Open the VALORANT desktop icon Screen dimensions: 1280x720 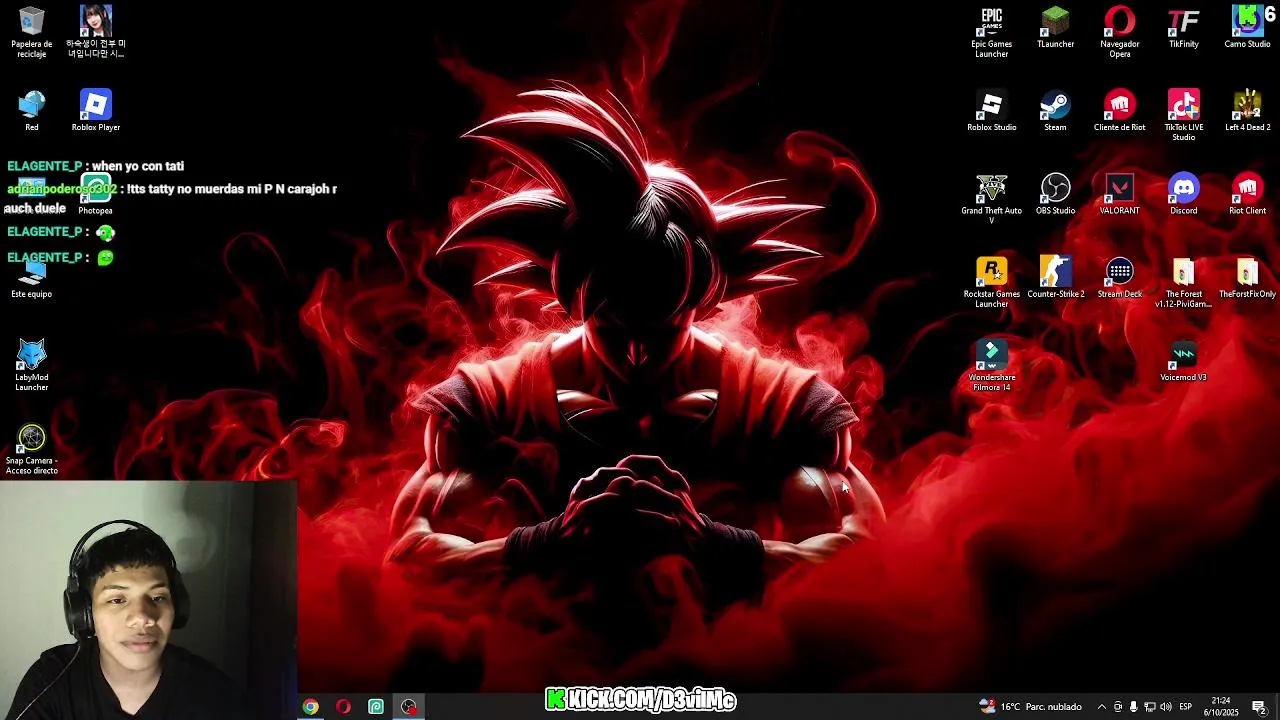(x=1120, y=193)
